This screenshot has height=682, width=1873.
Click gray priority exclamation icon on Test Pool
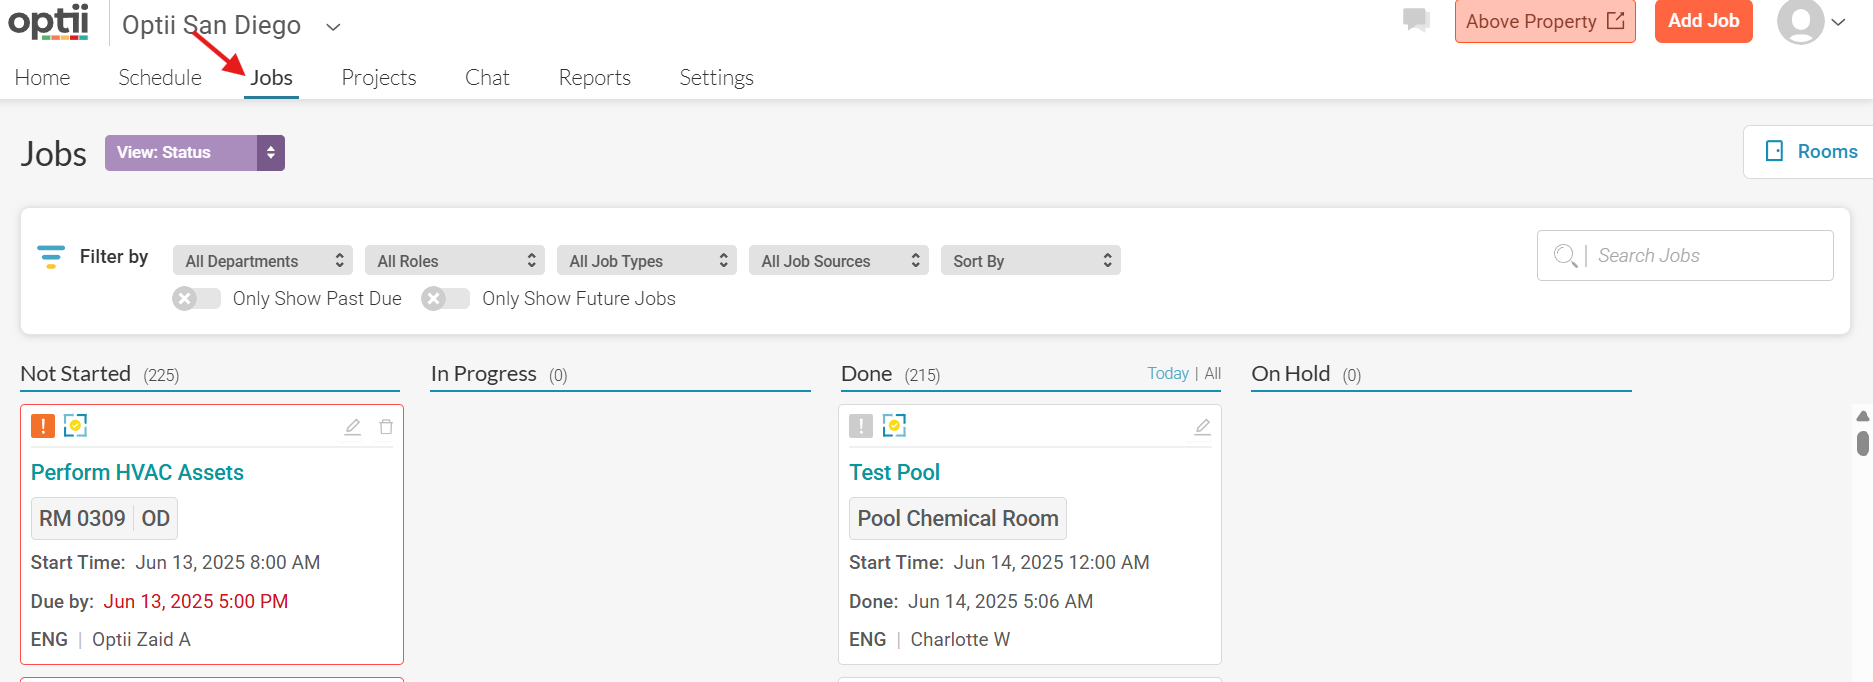(861, 426)
